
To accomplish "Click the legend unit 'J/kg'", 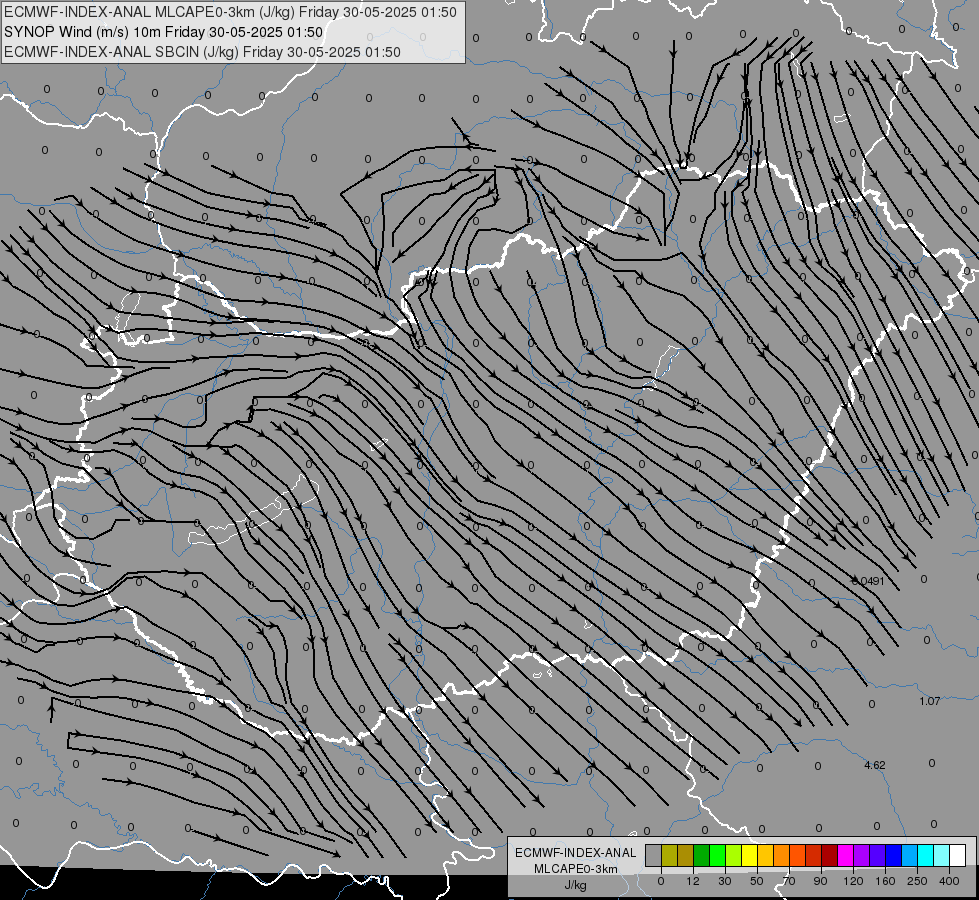I will [576, 885].
